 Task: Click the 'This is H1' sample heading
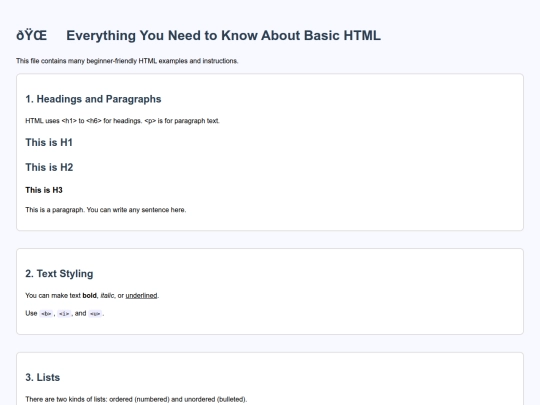coord(49,143)
